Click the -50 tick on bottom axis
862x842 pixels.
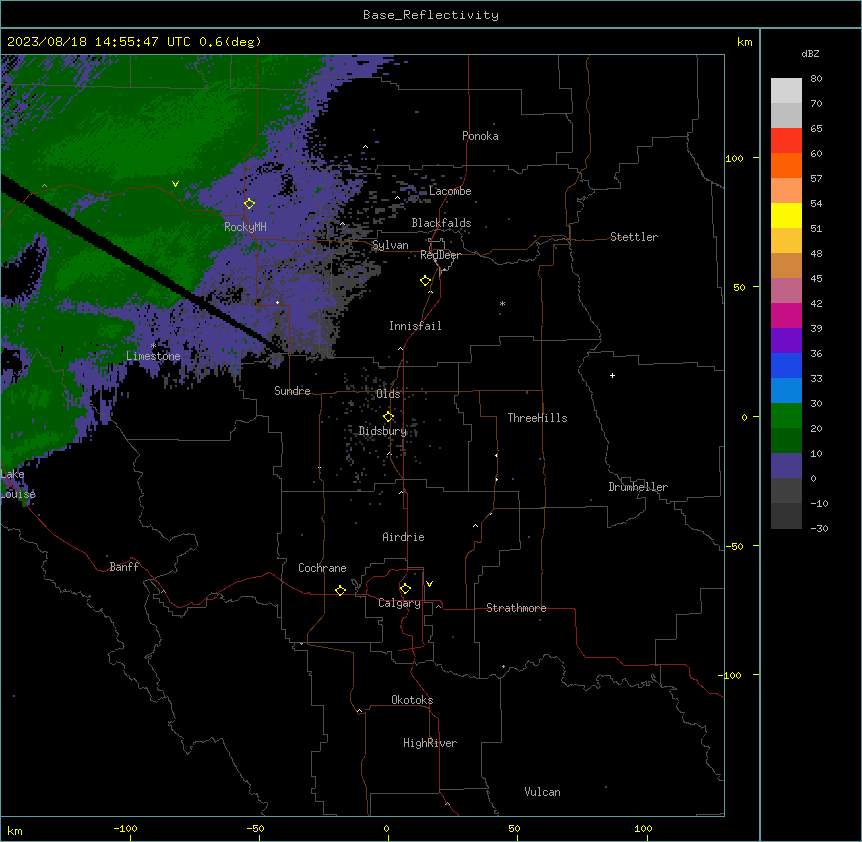(255, 828)
